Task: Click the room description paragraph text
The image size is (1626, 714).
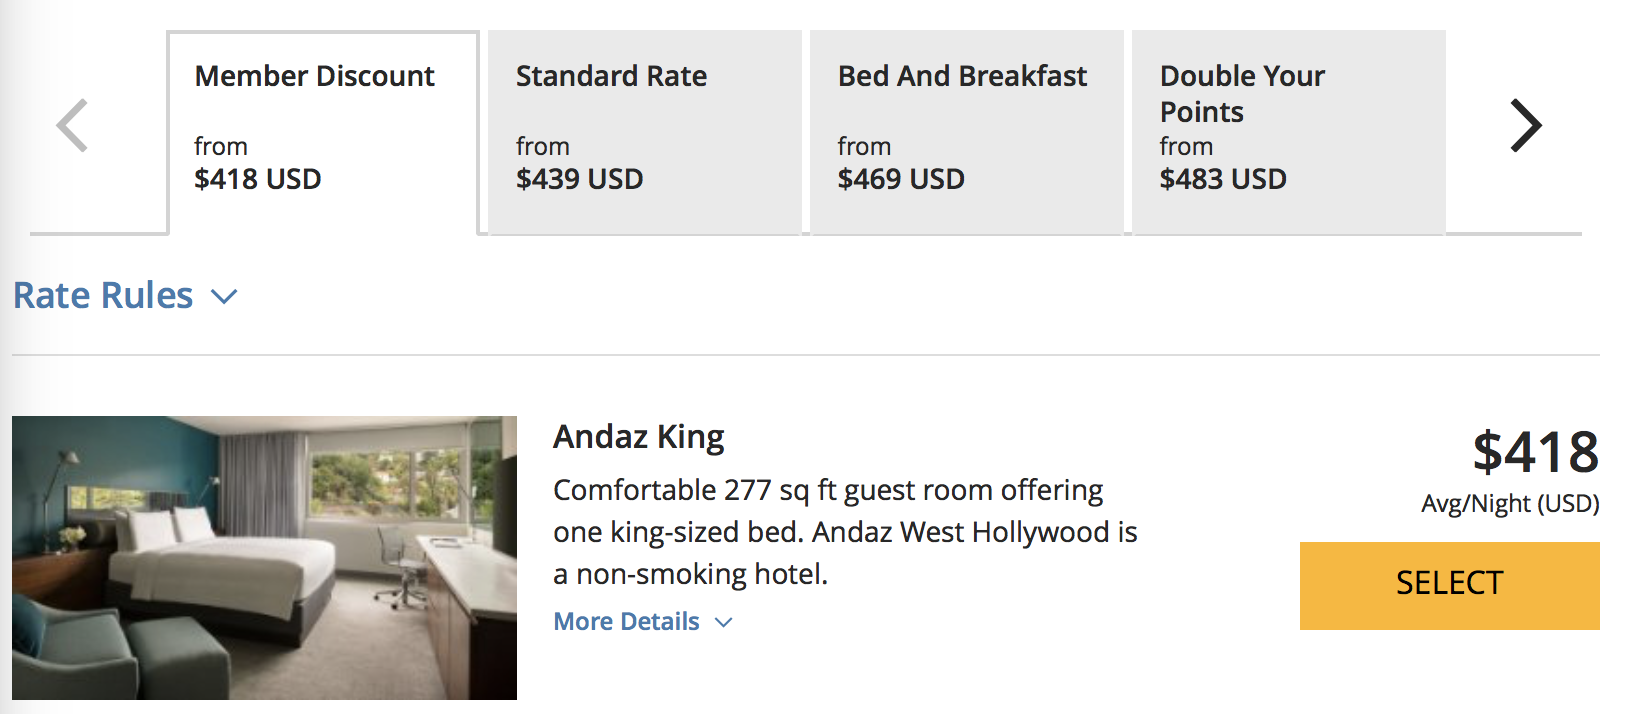Action: point(845,532)
